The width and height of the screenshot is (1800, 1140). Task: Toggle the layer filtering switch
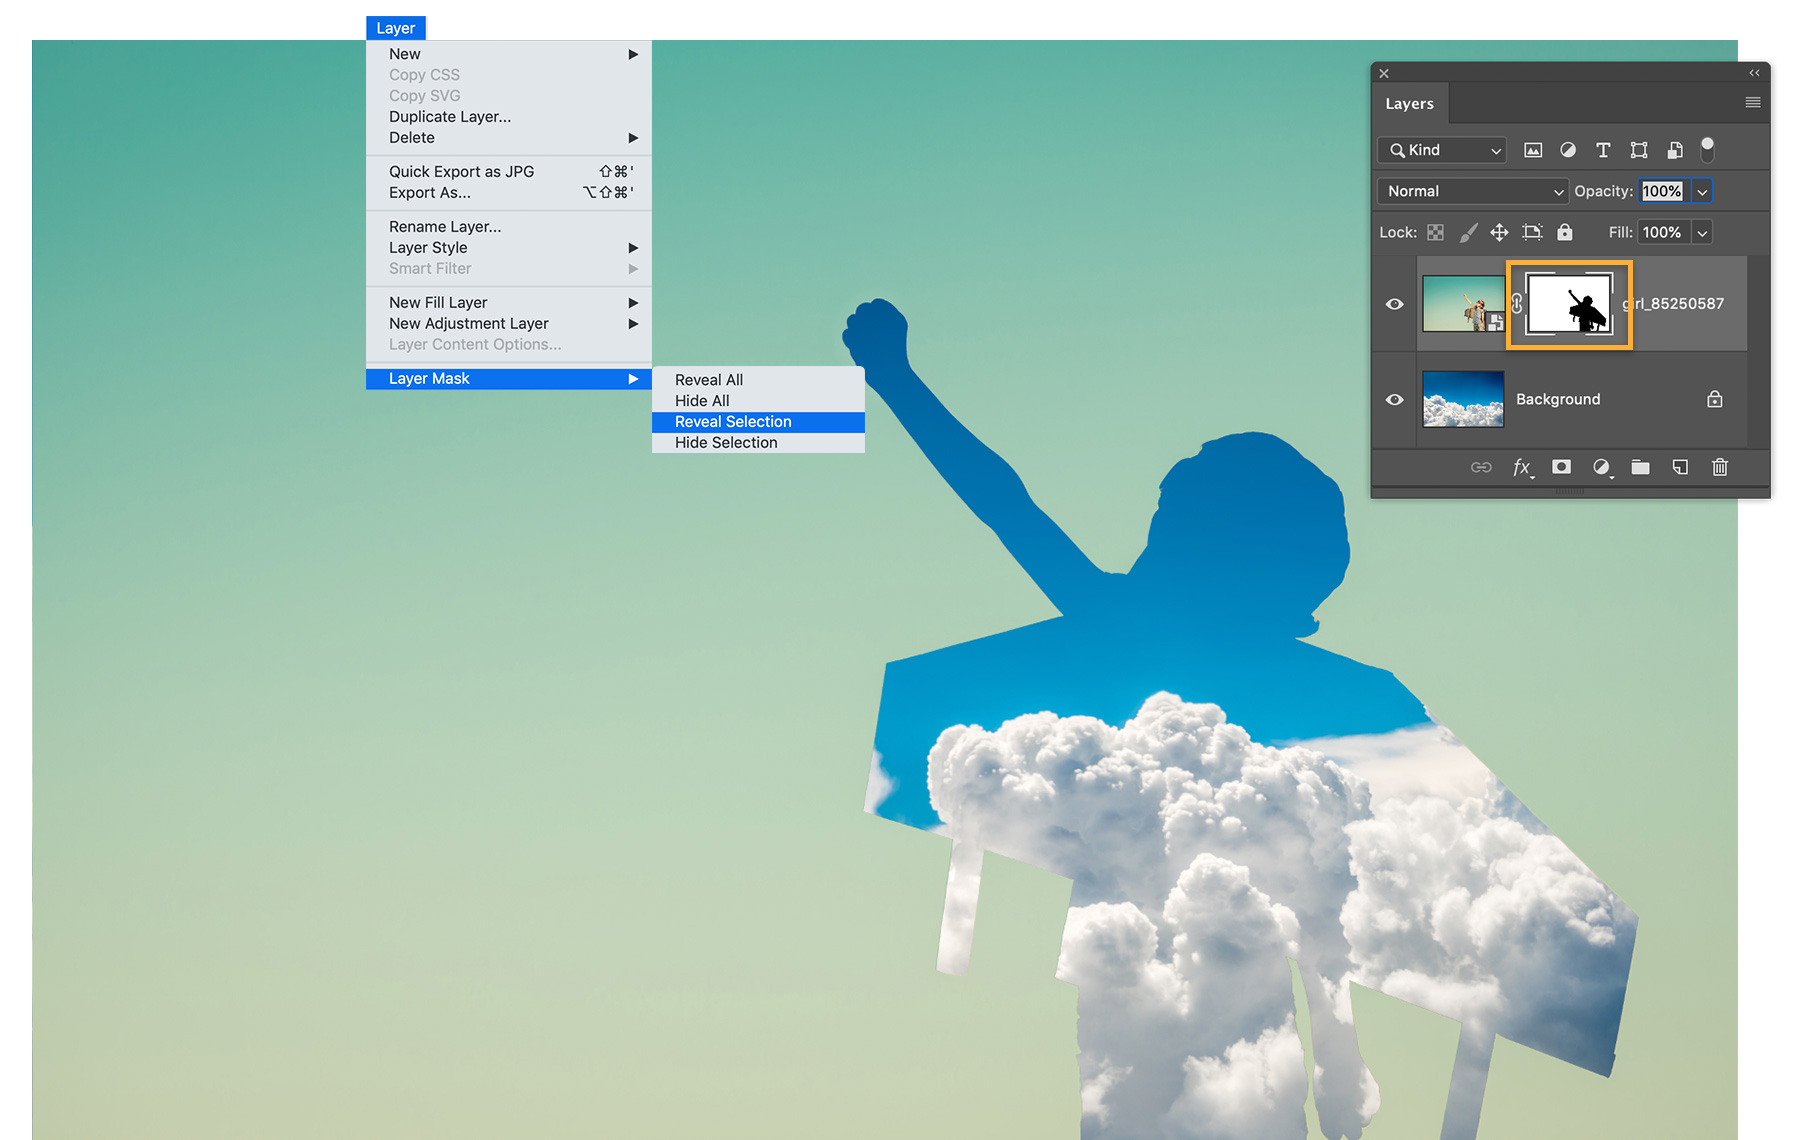1707,150
